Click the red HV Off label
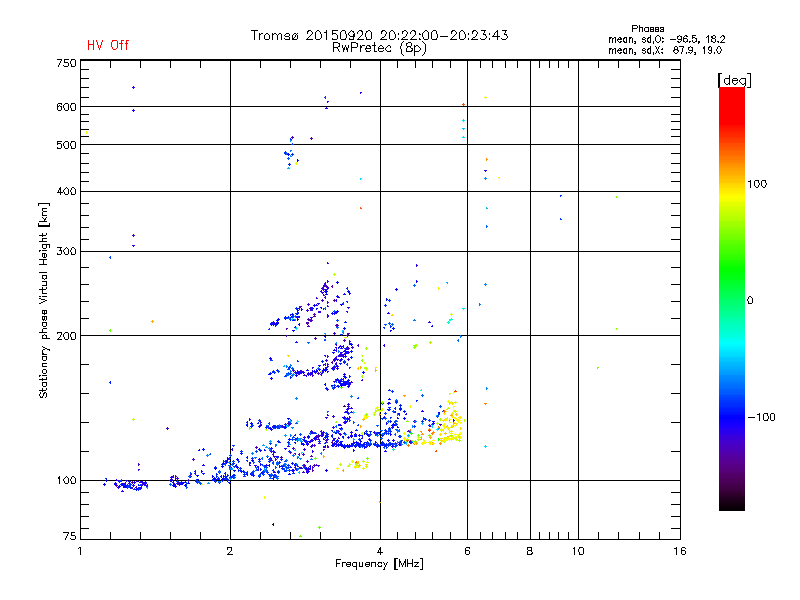This screenshot has width=800, height=600. (x=108, y=45)
